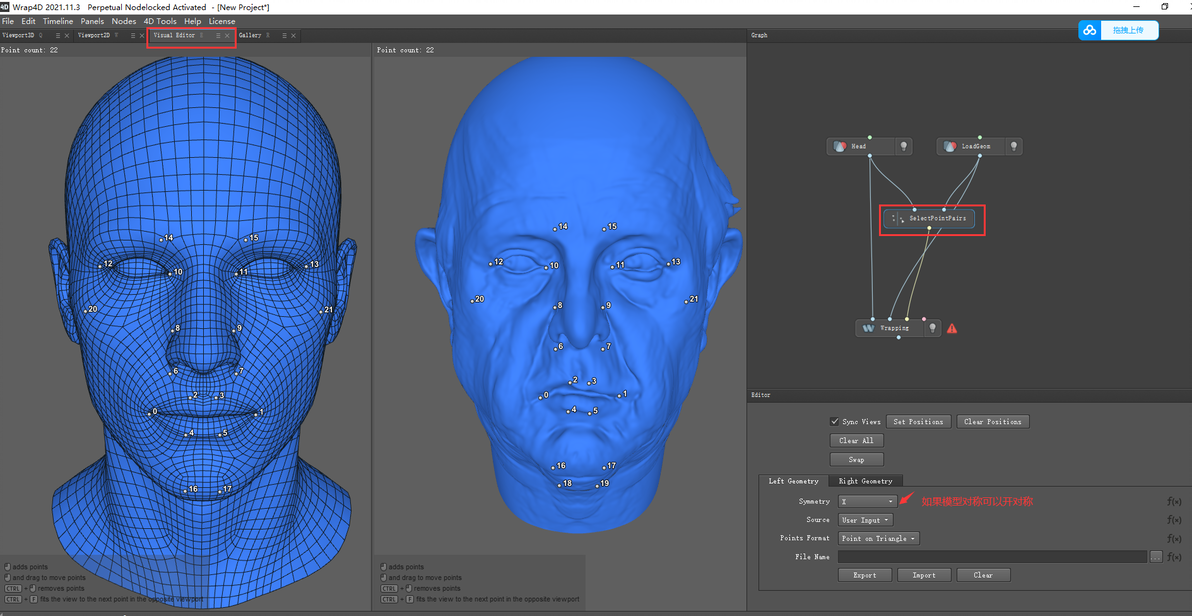Screen dimensions: 1192x616
Task: Toggle the lightbulb on the Head node
Action: tap(904, 146)
